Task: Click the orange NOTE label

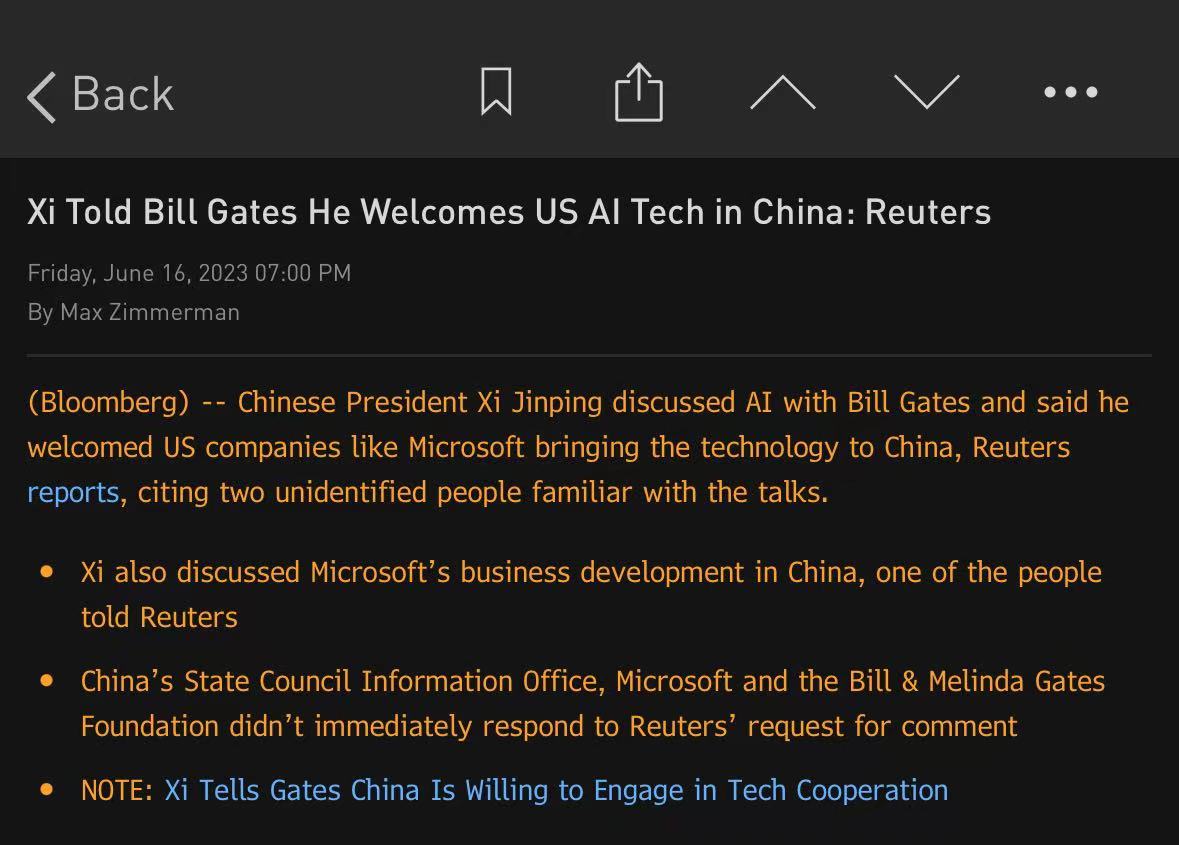Action: (x=117, y=790)
